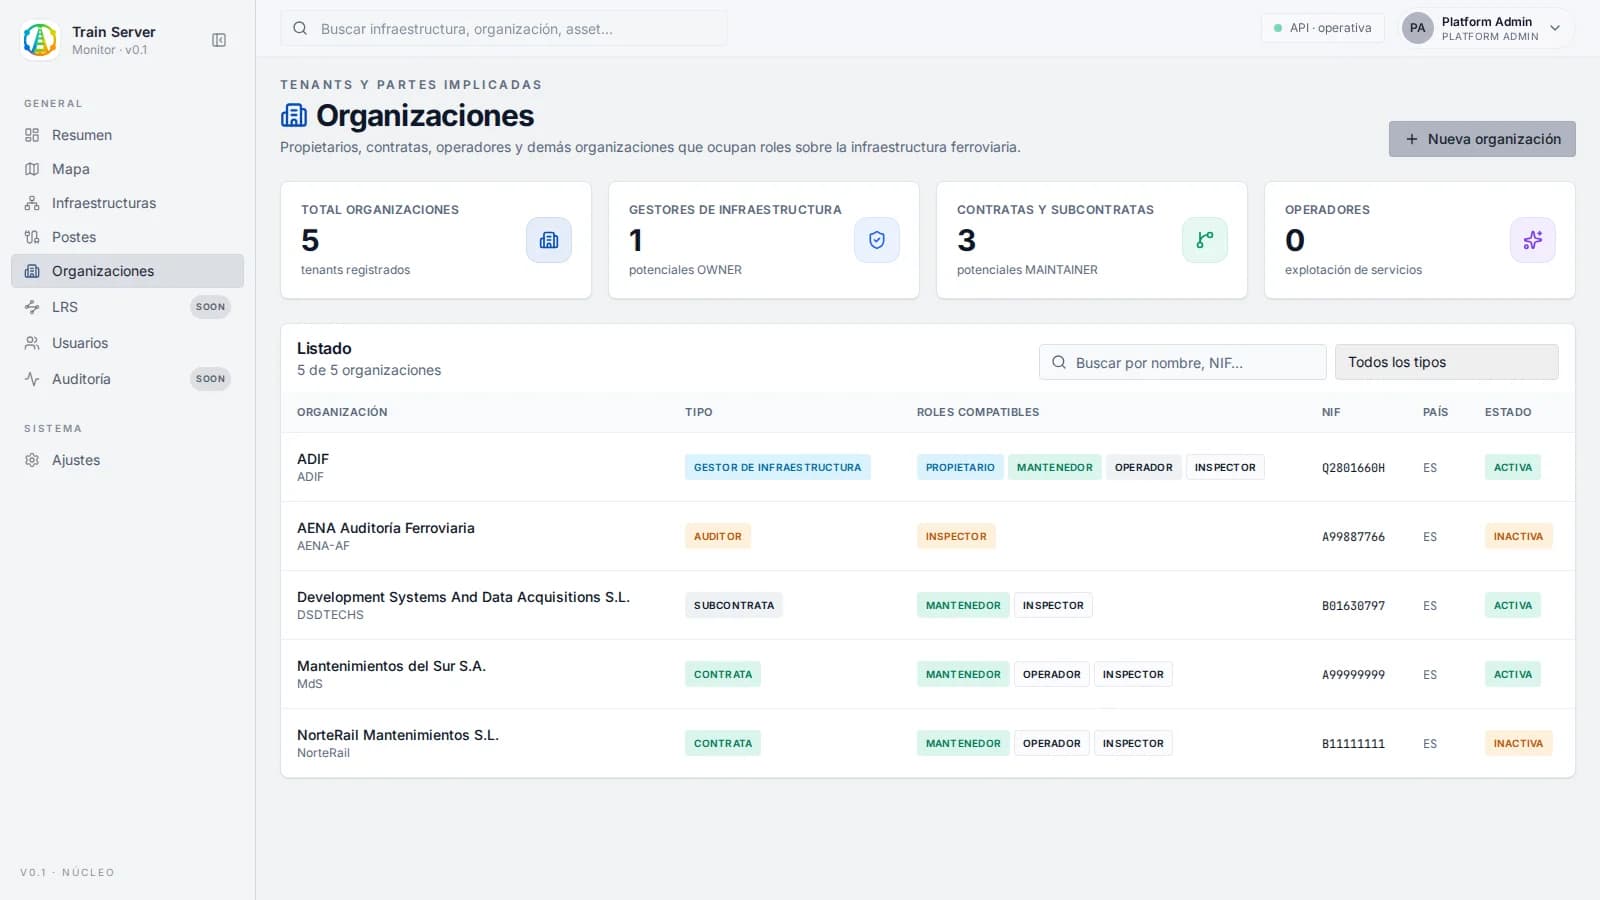Click the Infraestructuras network icon
This screenshot has height=900, width=1600.
32,203
